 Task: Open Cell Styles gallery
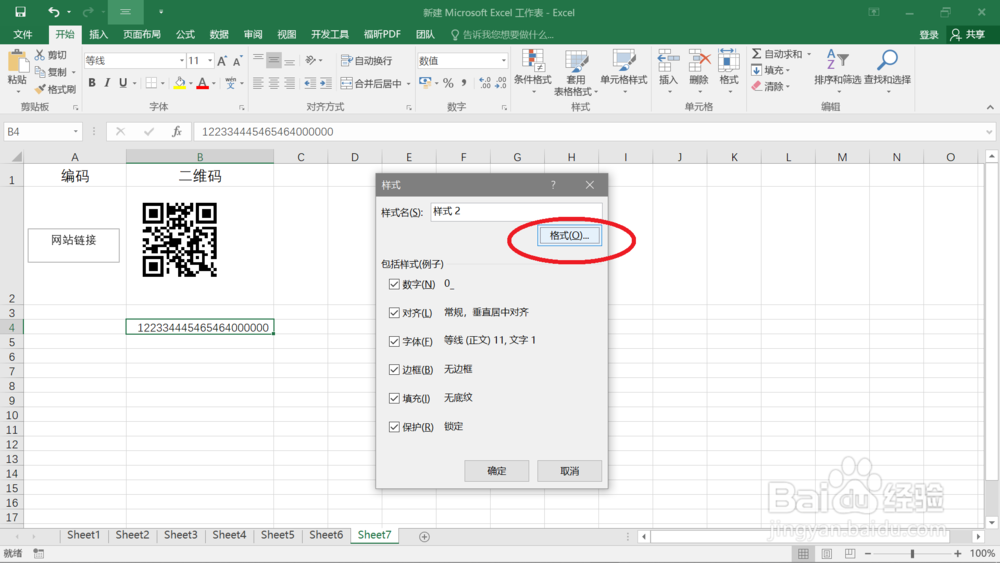click(624, 72)
